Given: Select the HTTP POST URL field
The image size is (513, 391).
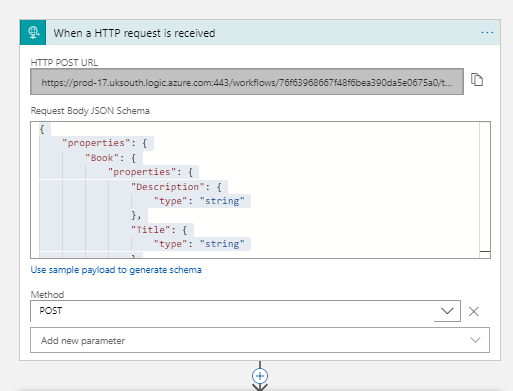Looking at the screenshot, I should [247, 82].
